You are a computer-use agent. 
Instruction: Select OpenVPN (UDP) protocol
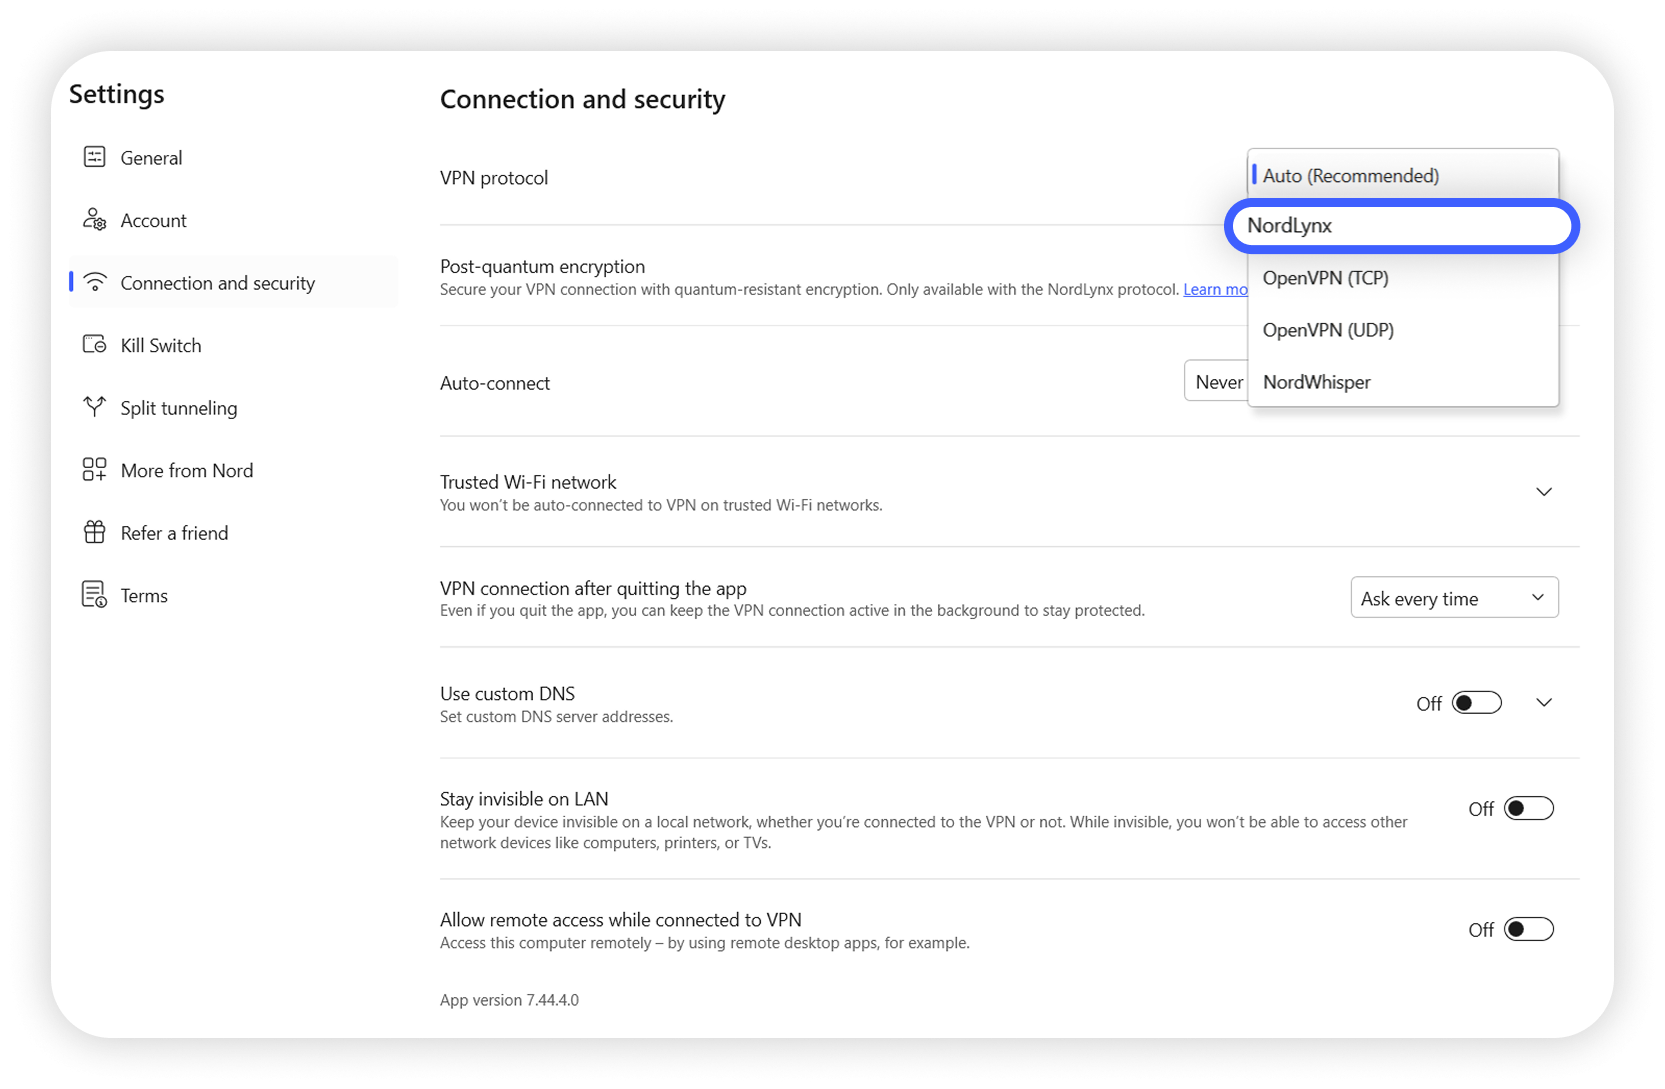pyautogui.click(x=1403, y=330)
